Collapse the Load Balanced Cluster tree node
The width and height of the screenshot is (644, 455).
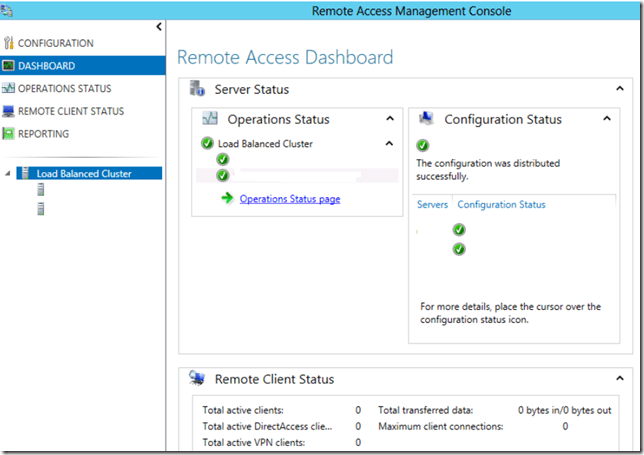(x=8, y=173)
